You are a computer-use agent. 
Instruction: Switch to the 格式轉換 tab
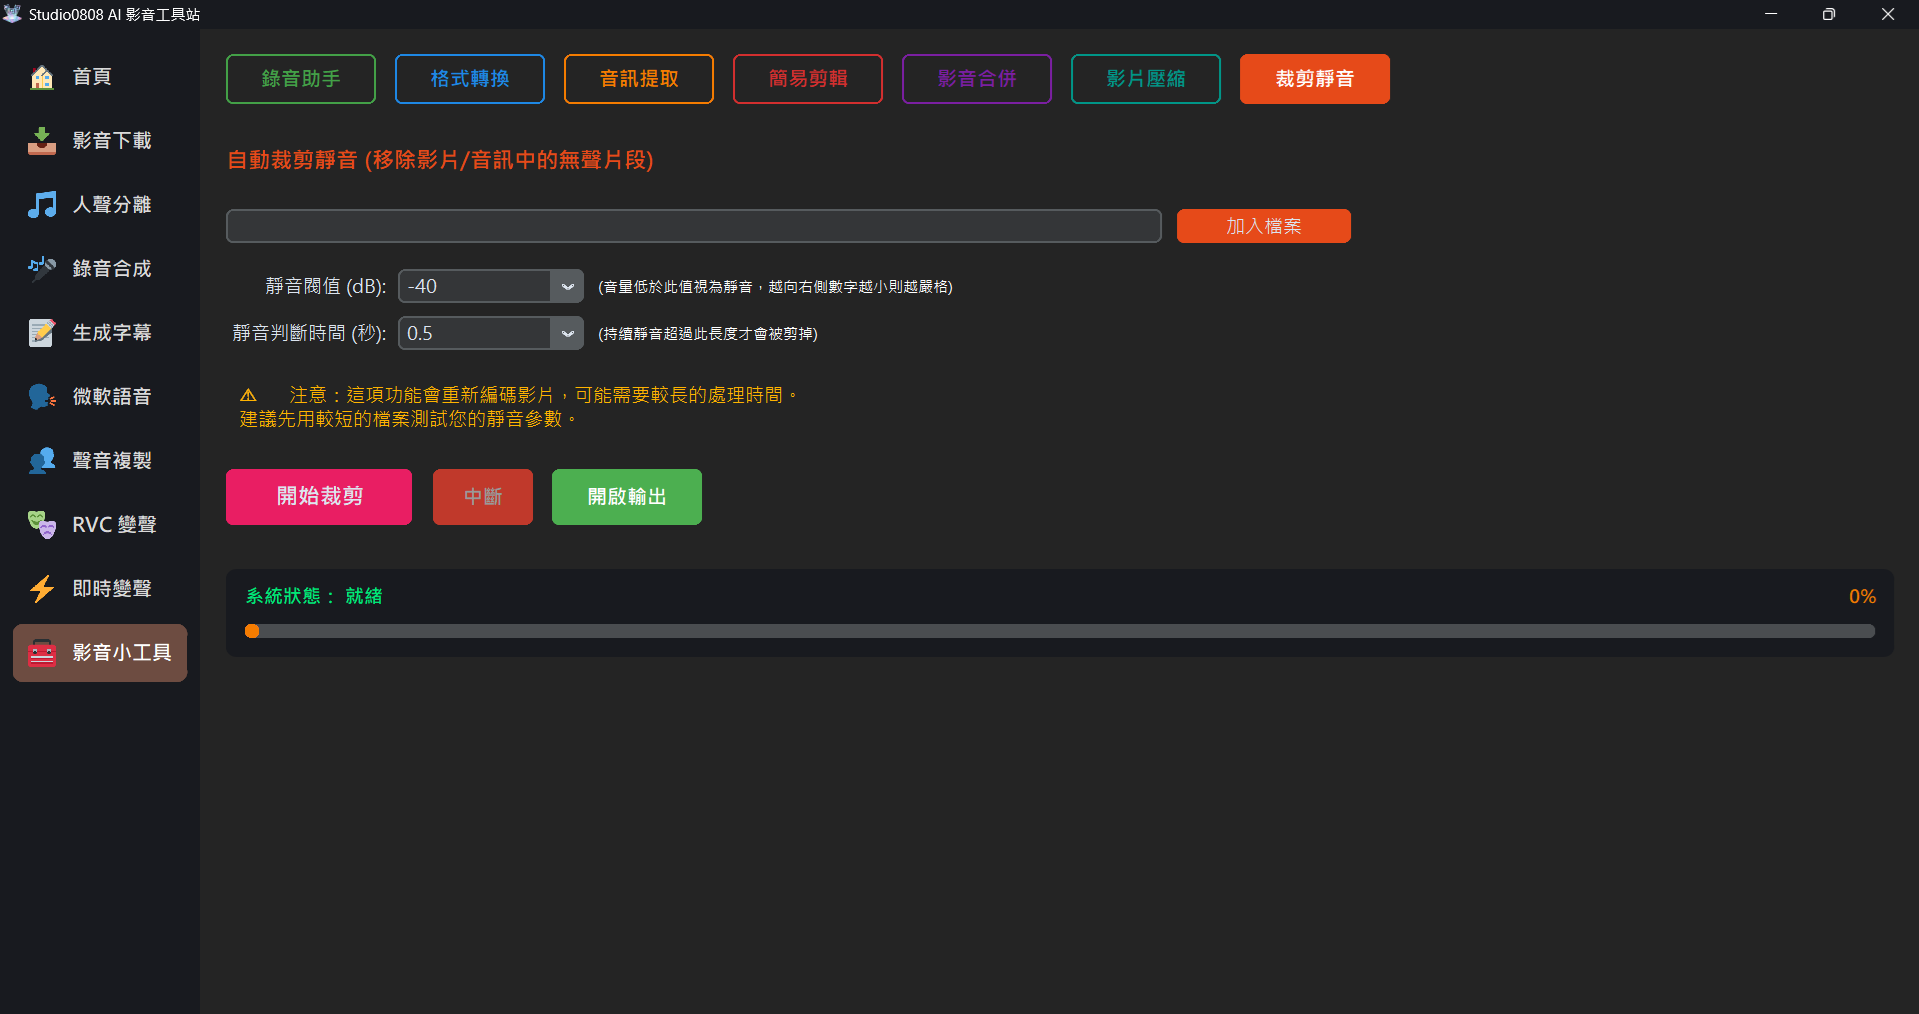pos(470,79)
